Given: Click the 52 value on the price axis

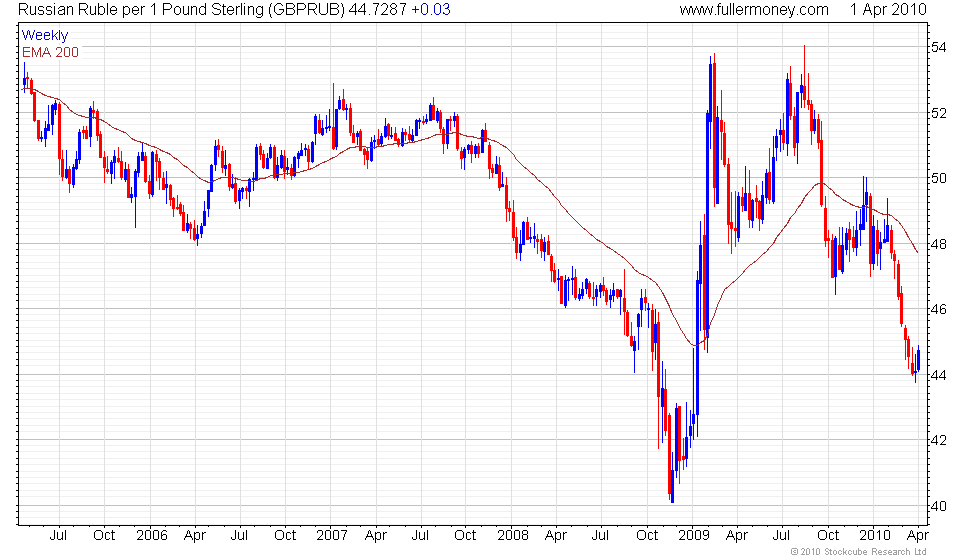Looking at the screenshot, I should point(939,113).
